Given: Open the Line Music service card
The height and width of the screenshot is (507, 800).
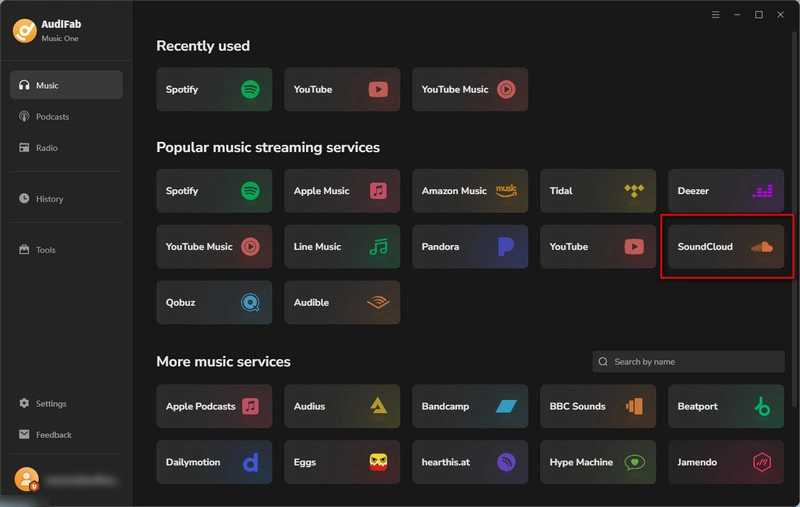Looking at the screenshot, I should click(x=342, y=246).
